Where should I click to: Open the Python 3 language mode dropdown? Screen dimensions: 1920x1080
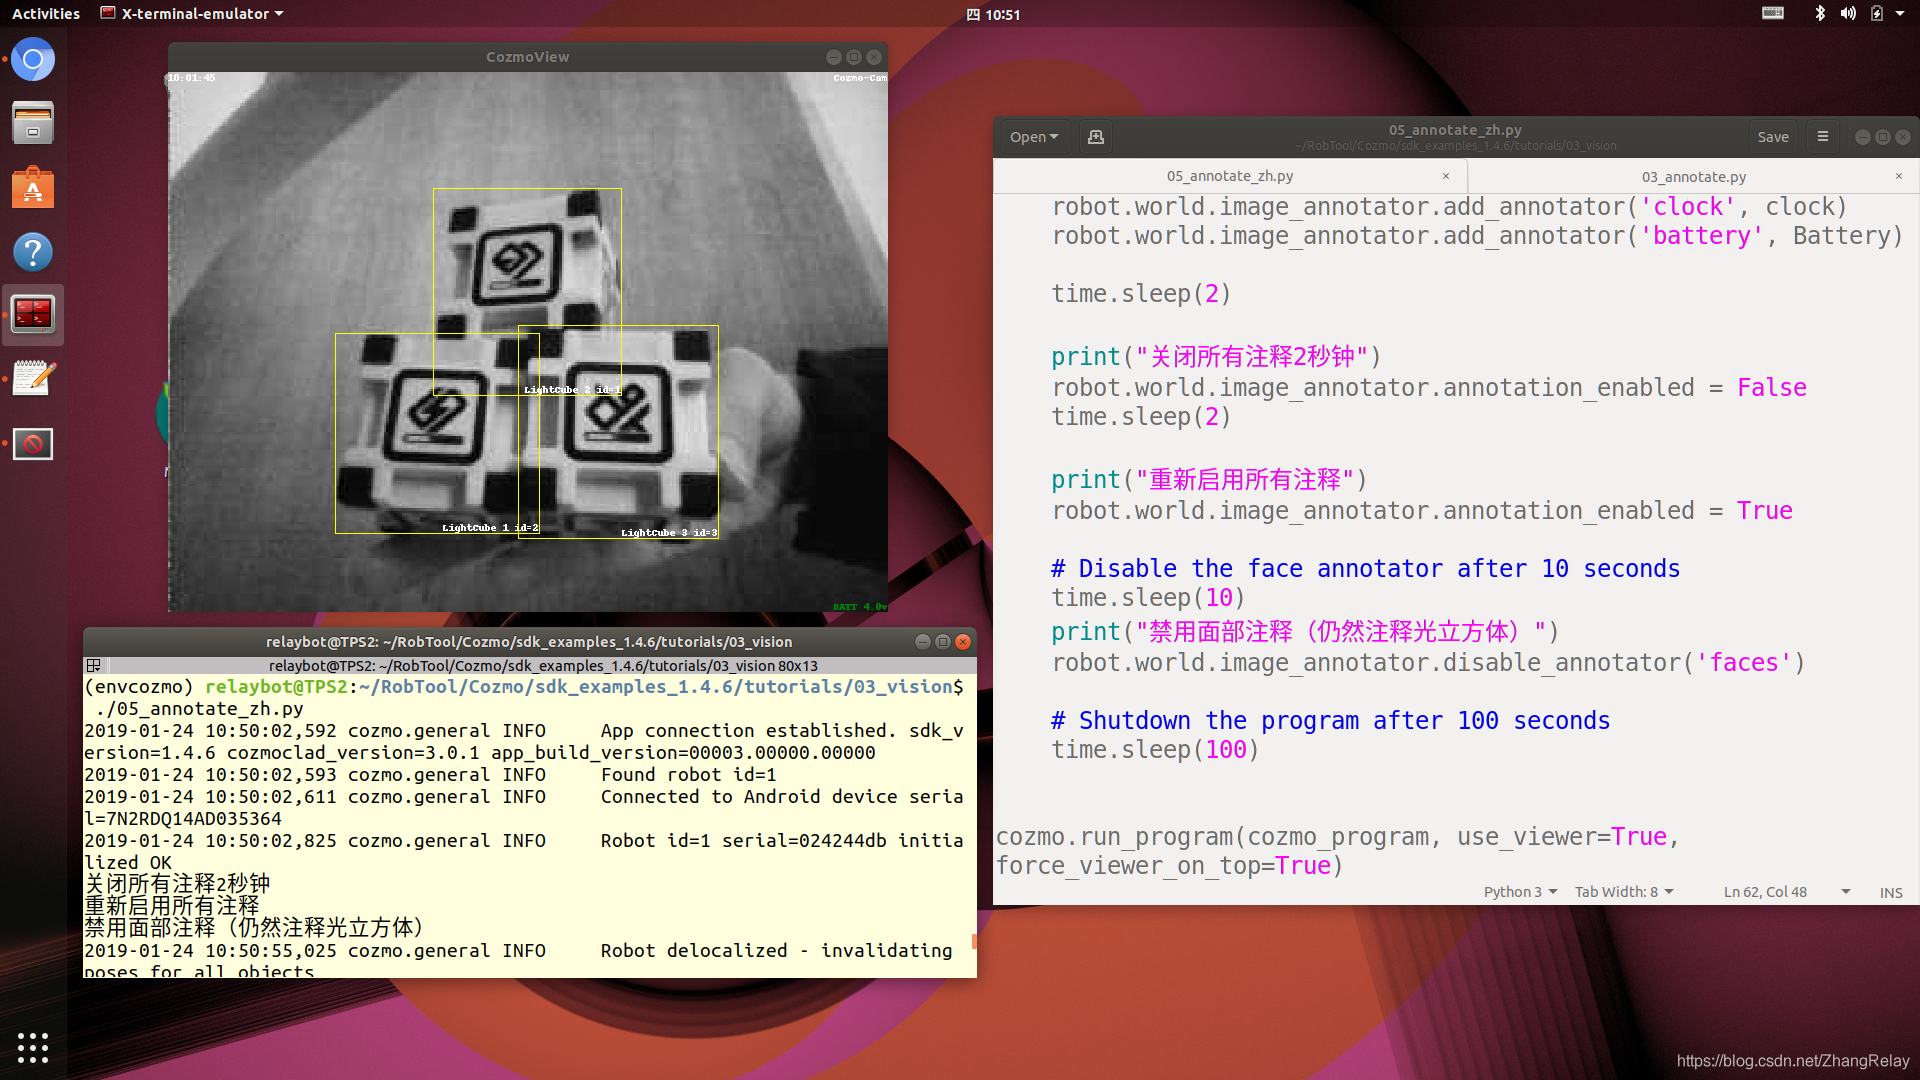(1518, 891)
